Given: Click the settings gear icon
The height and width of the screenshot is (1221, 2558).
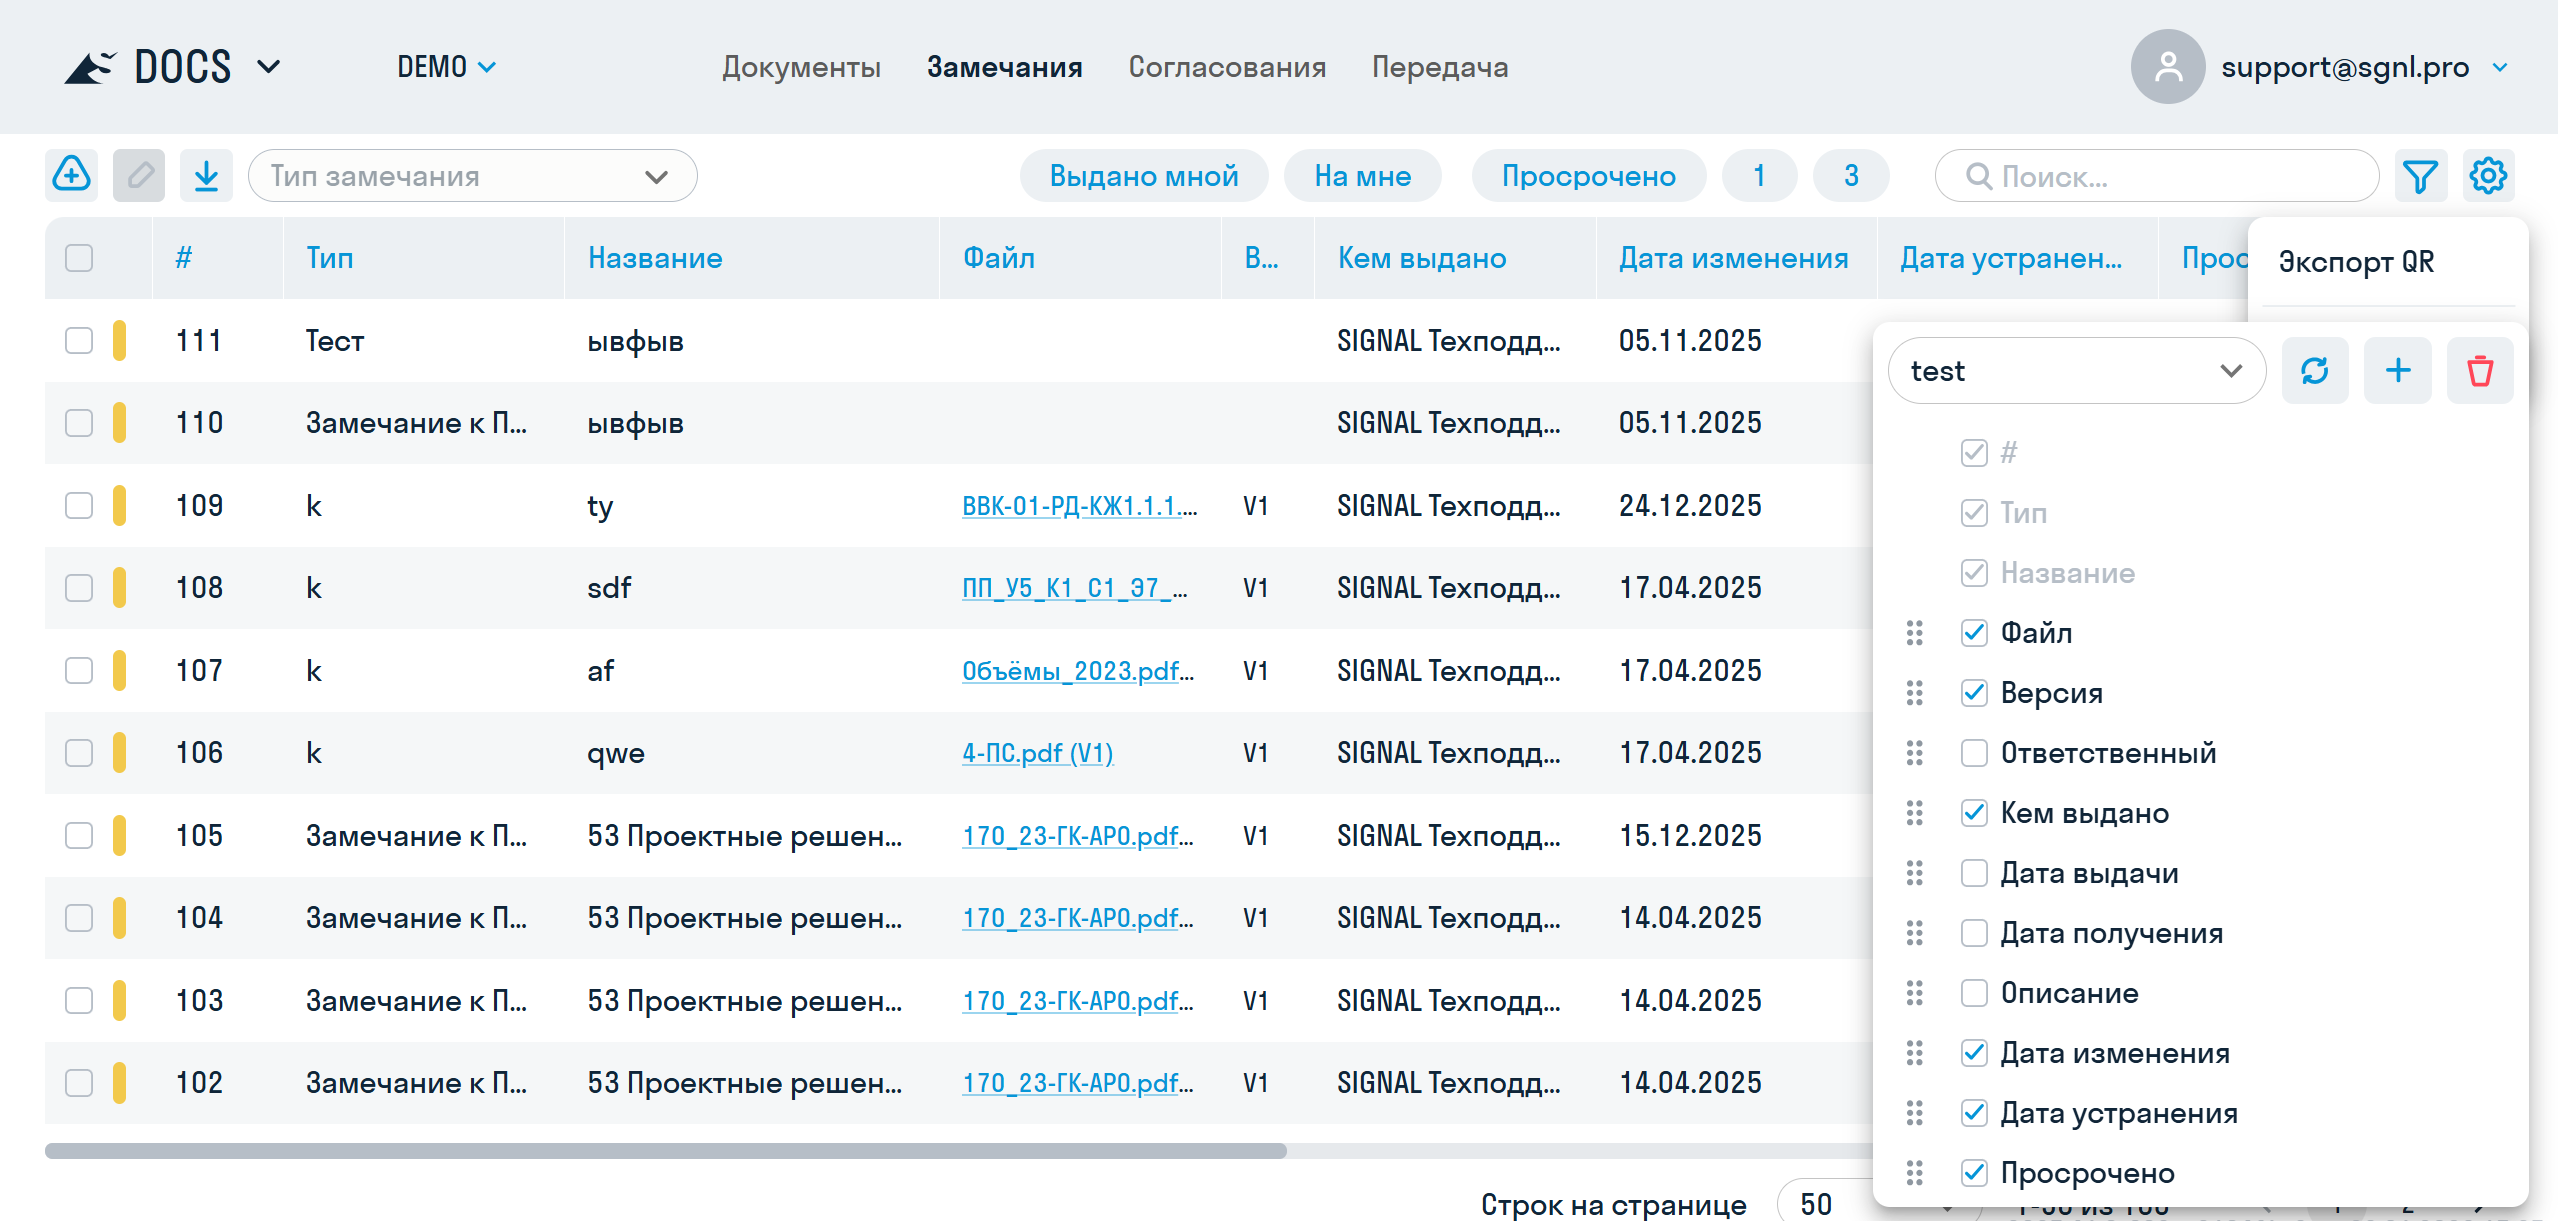Looking at the screenshot, I should pyautogui.click(x=2488, y=176).
